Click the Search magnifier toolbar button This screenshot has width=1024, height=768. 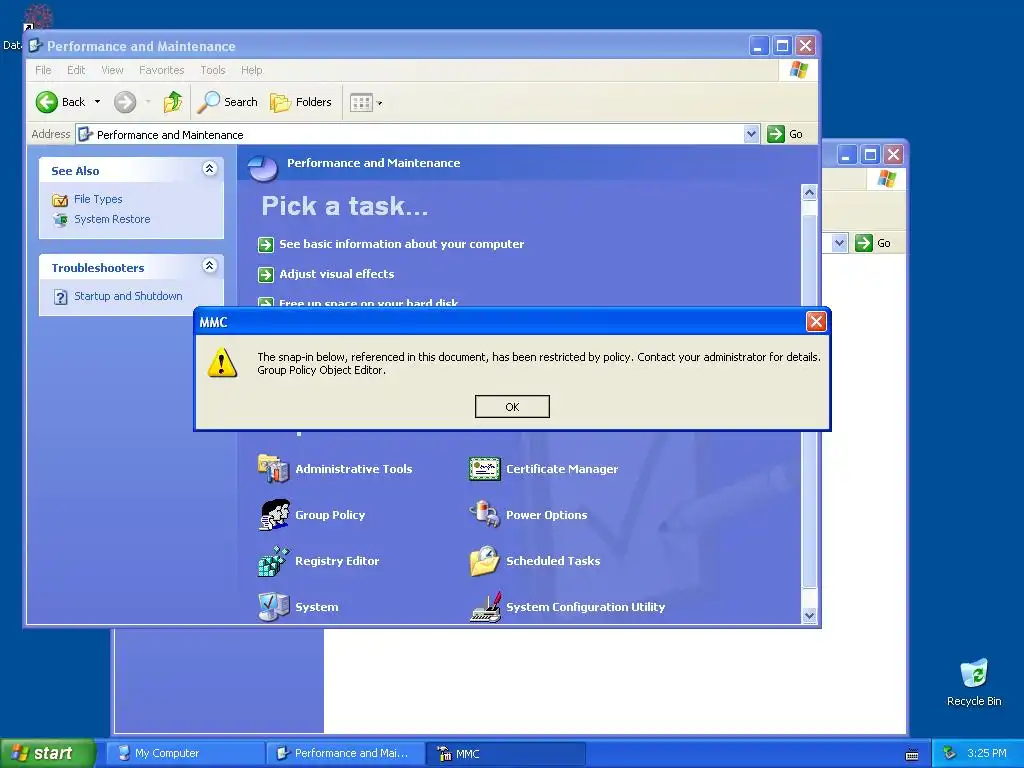point(227,102)
